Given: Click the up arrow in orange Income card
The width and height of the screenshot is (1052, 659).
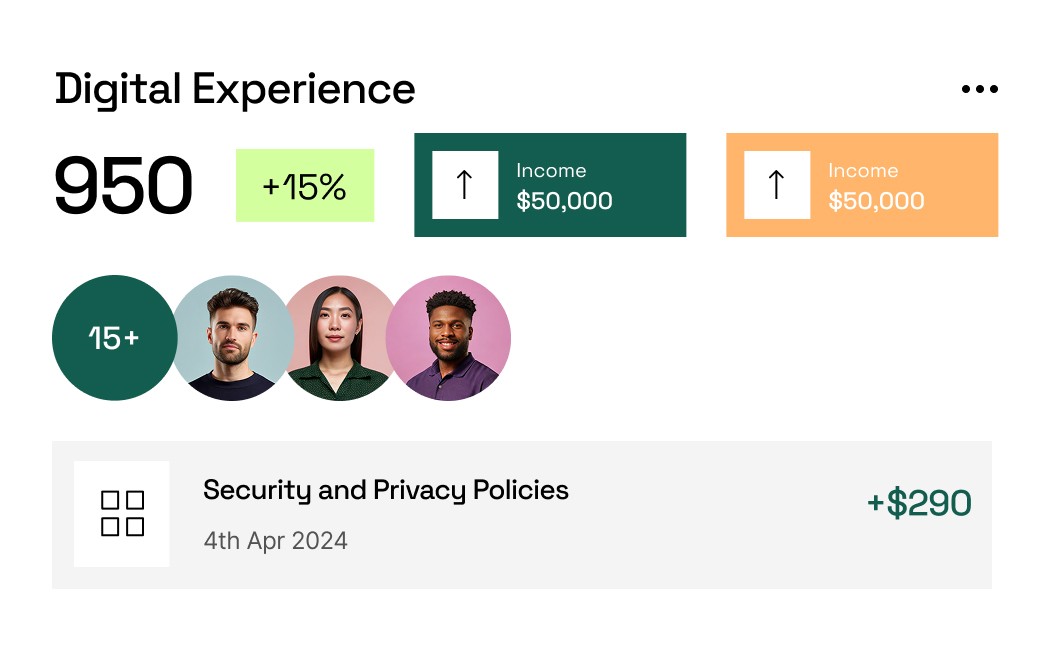Looking at the screenshot, I should (x=777, y=185).
